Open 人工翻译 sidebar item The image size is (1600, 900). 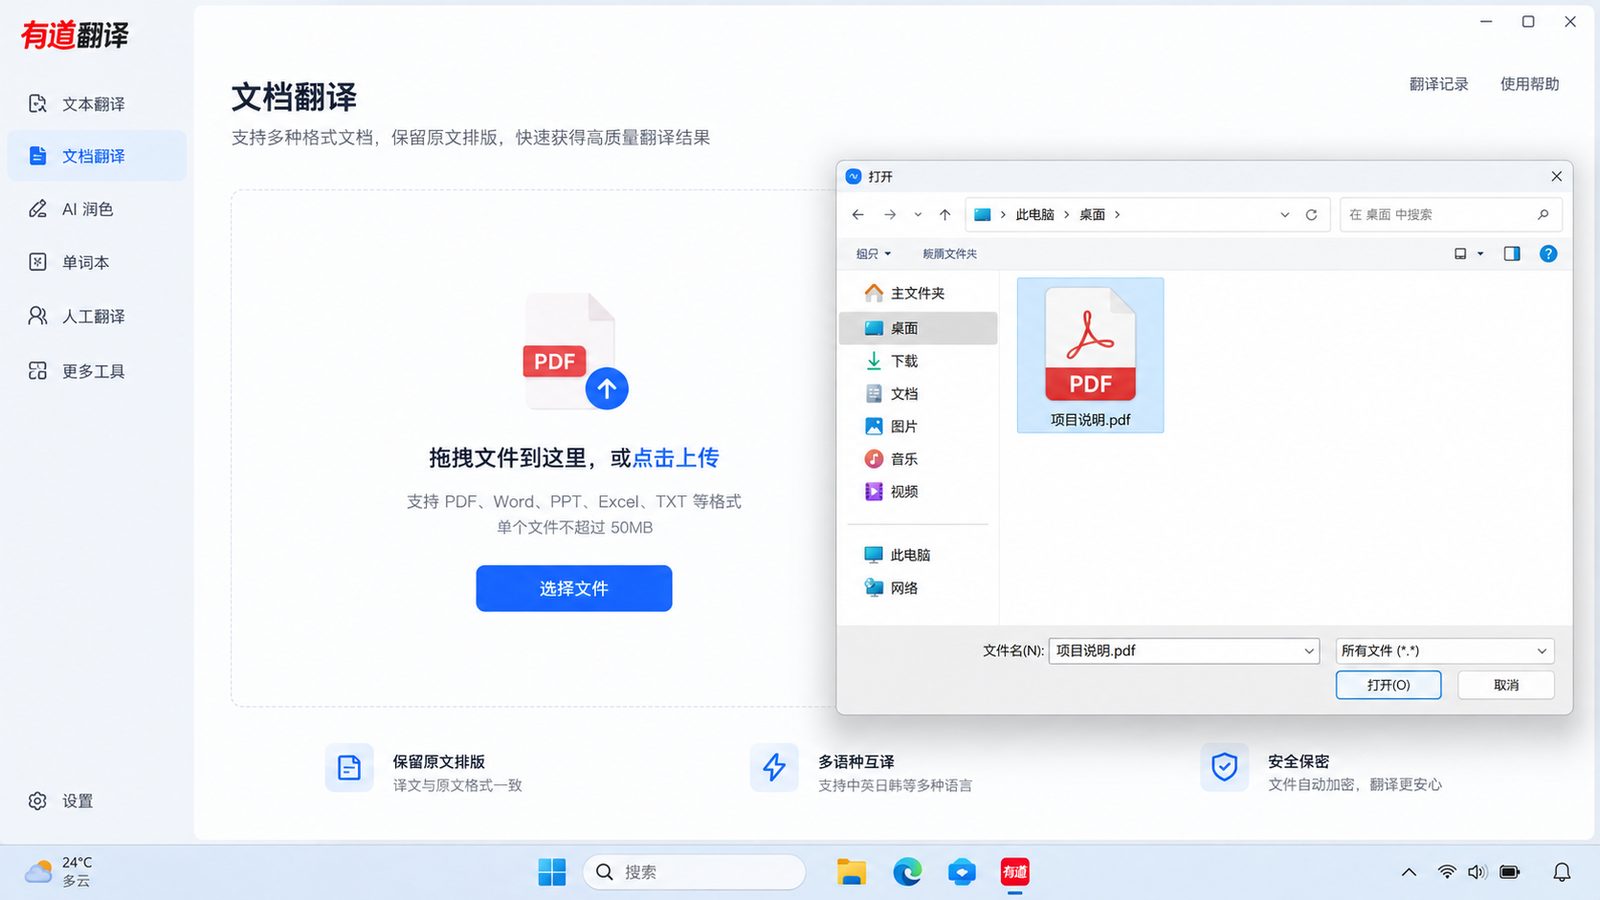(x=96, y=316)
